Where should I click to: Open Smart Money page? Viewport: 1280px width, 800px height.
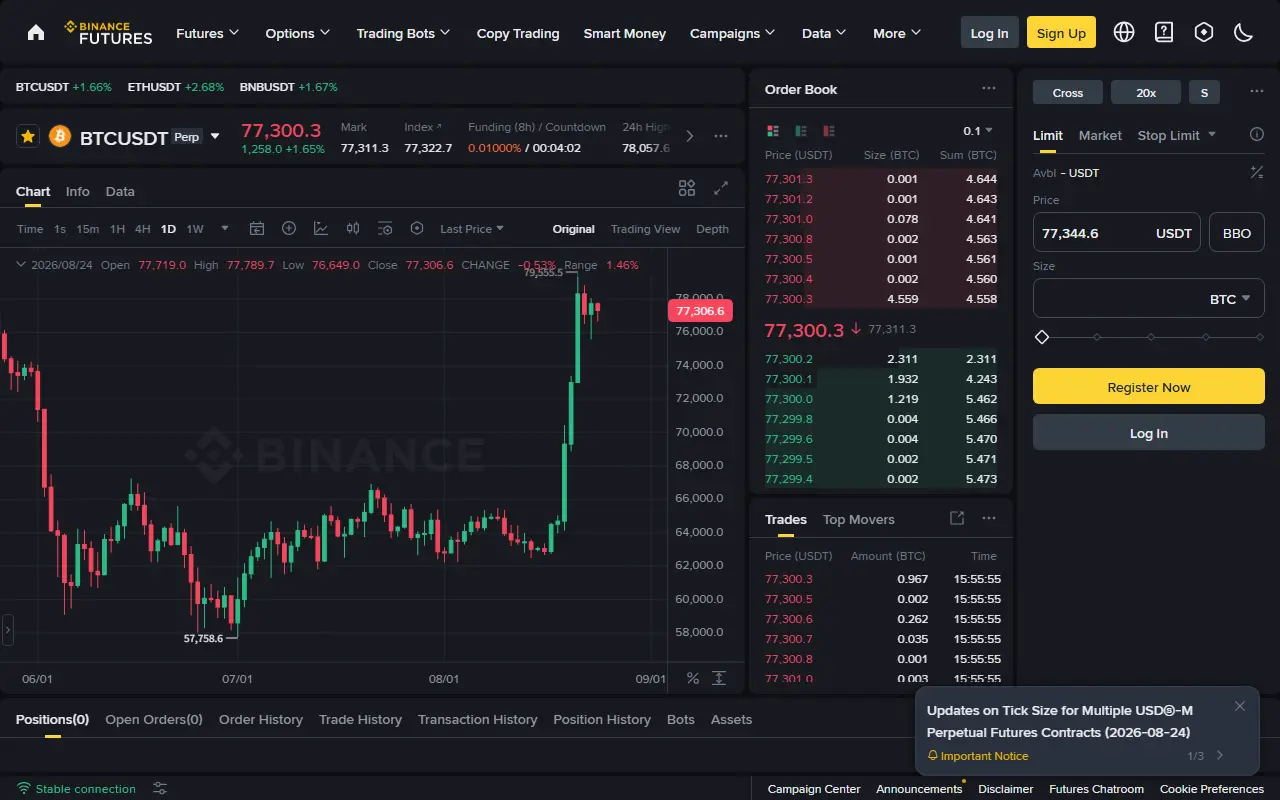(625, 33)
